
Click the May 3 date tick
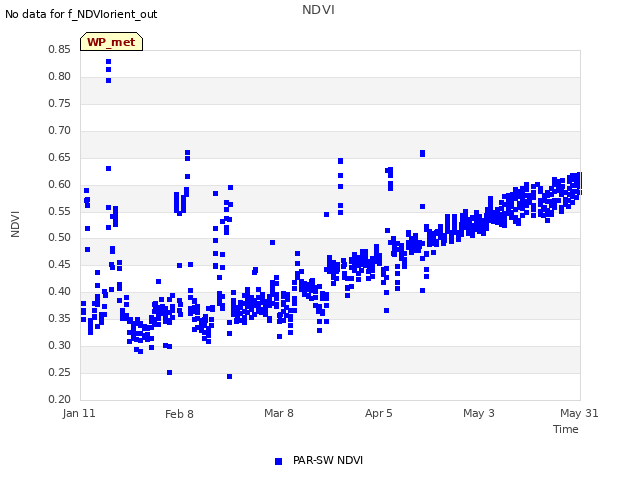479,413
